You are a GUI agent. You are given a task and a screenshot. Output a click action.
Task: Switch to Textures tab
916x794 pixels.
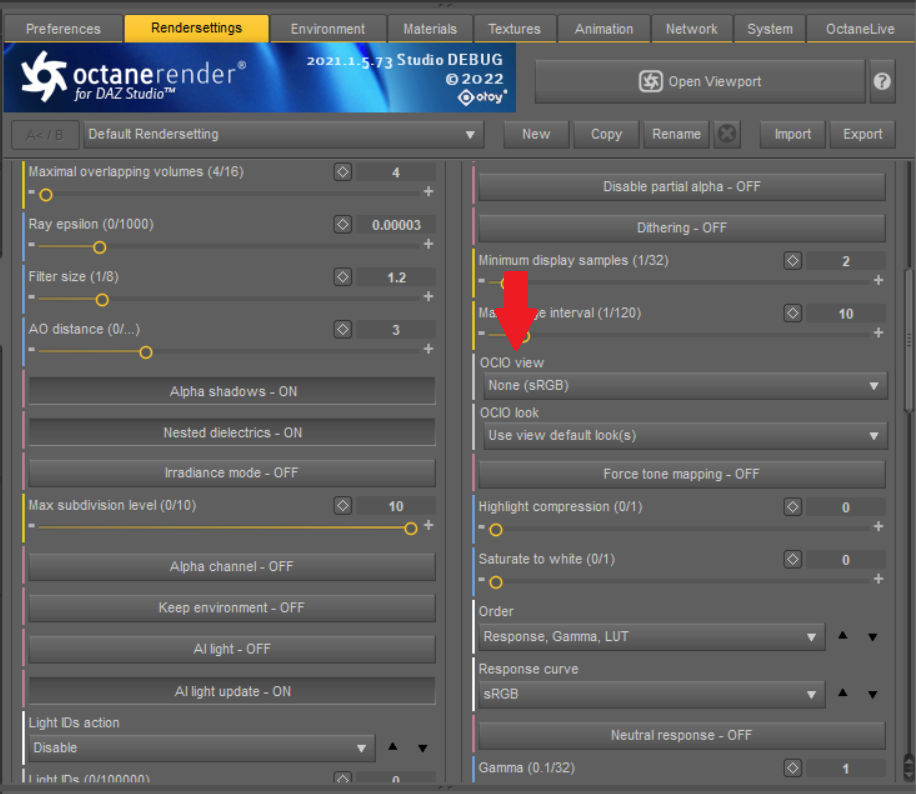[514, 29]
